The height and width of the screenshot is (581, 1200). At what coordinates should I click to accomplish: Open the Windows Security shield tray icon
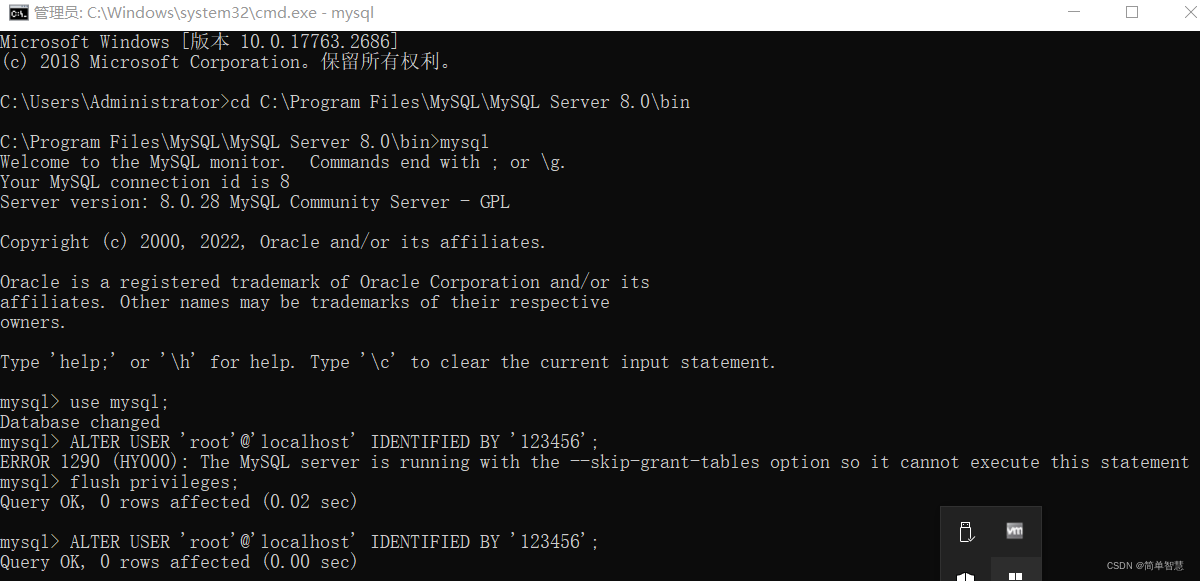click(x=965, y=575)
